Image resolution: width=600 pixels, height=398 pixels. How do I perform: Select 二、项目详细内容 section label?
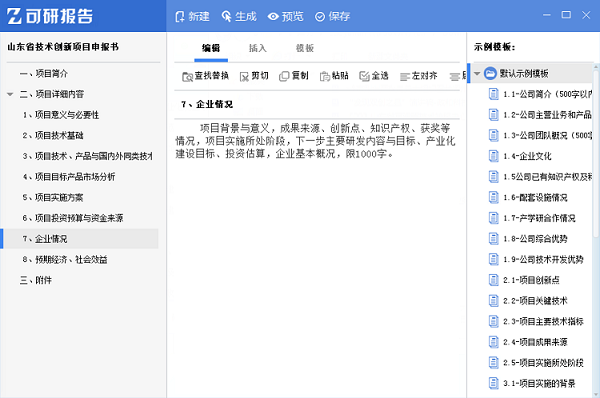pyautogui.click(x=52, y=94)
